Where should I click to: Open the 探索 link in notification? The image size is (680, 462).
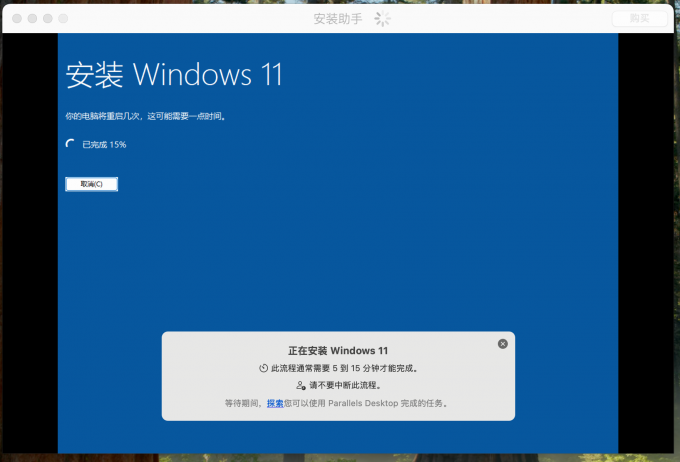pyautogui.click(x=275, y=403)
